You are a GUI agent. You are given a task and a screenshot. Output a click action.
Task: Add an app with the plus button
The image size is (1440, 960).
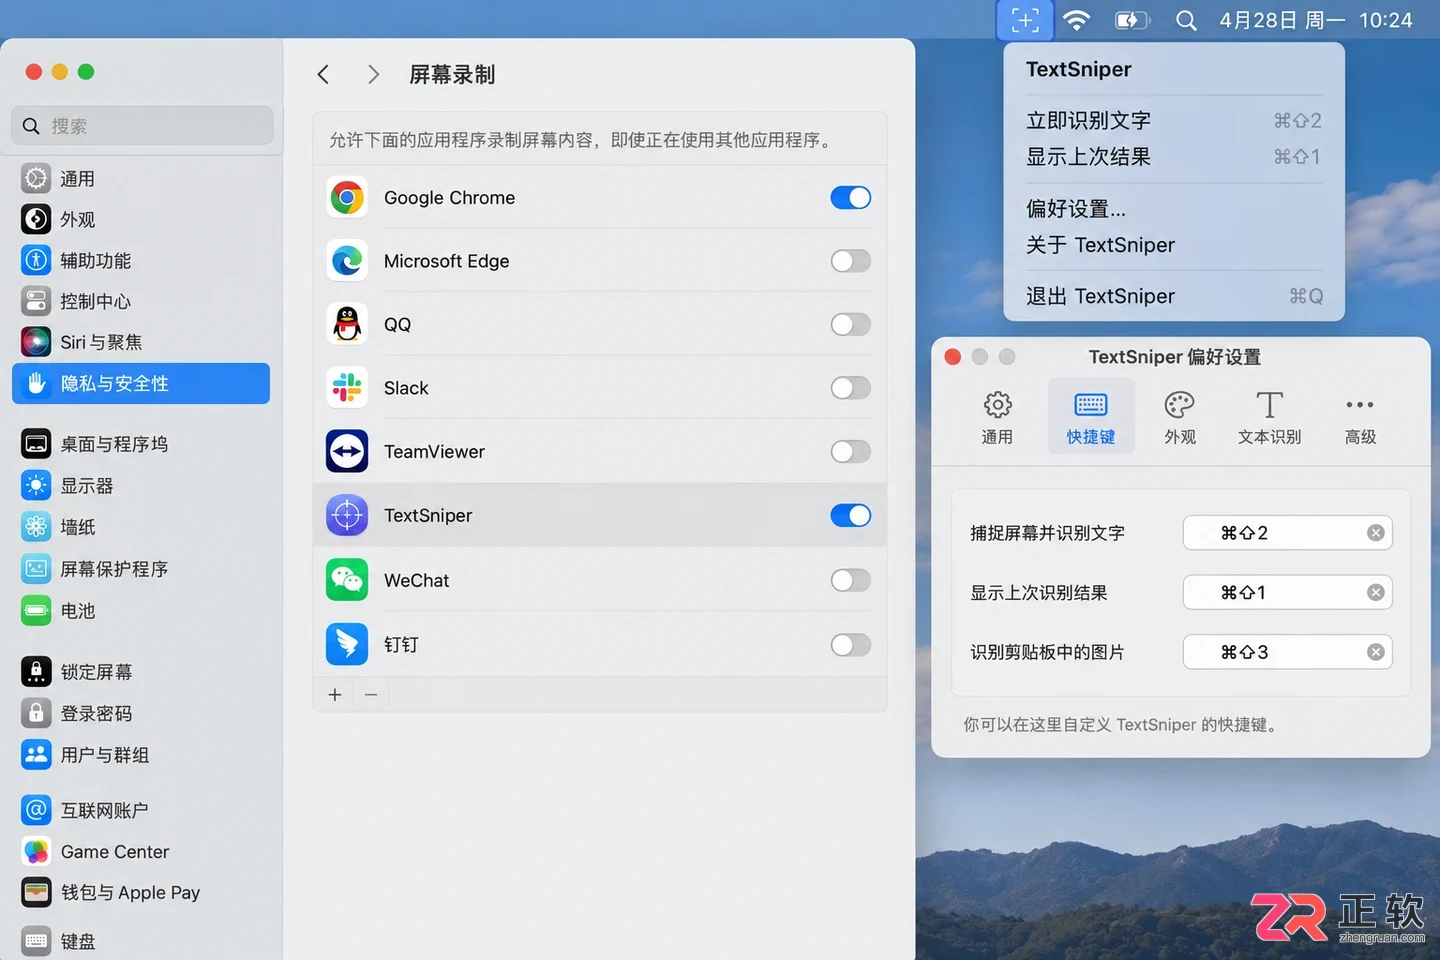tap(335, 695)
